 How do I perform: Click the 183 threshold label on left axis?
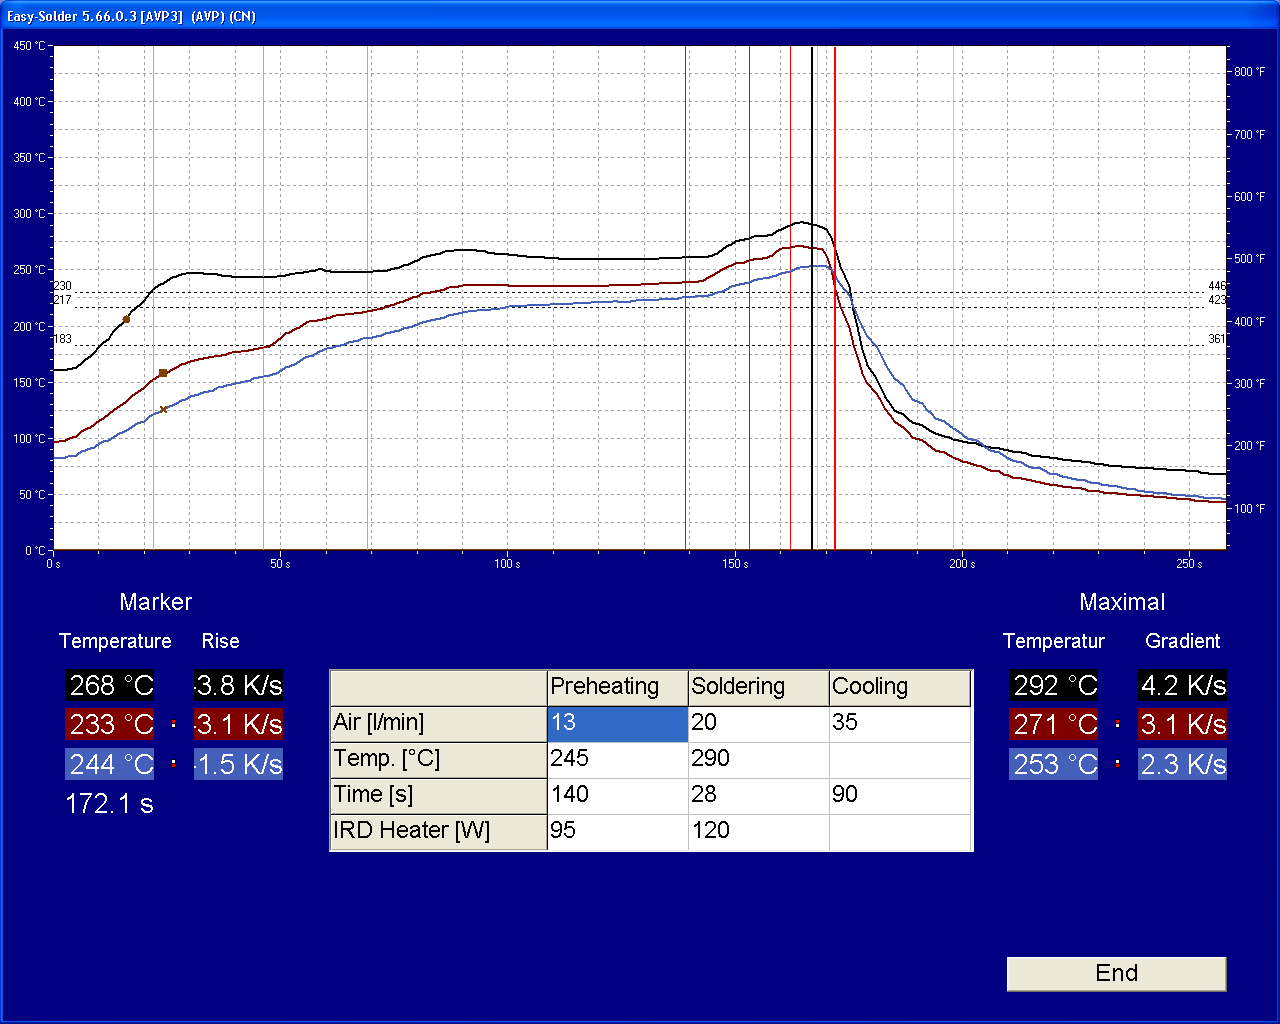(x=62, y=339)
